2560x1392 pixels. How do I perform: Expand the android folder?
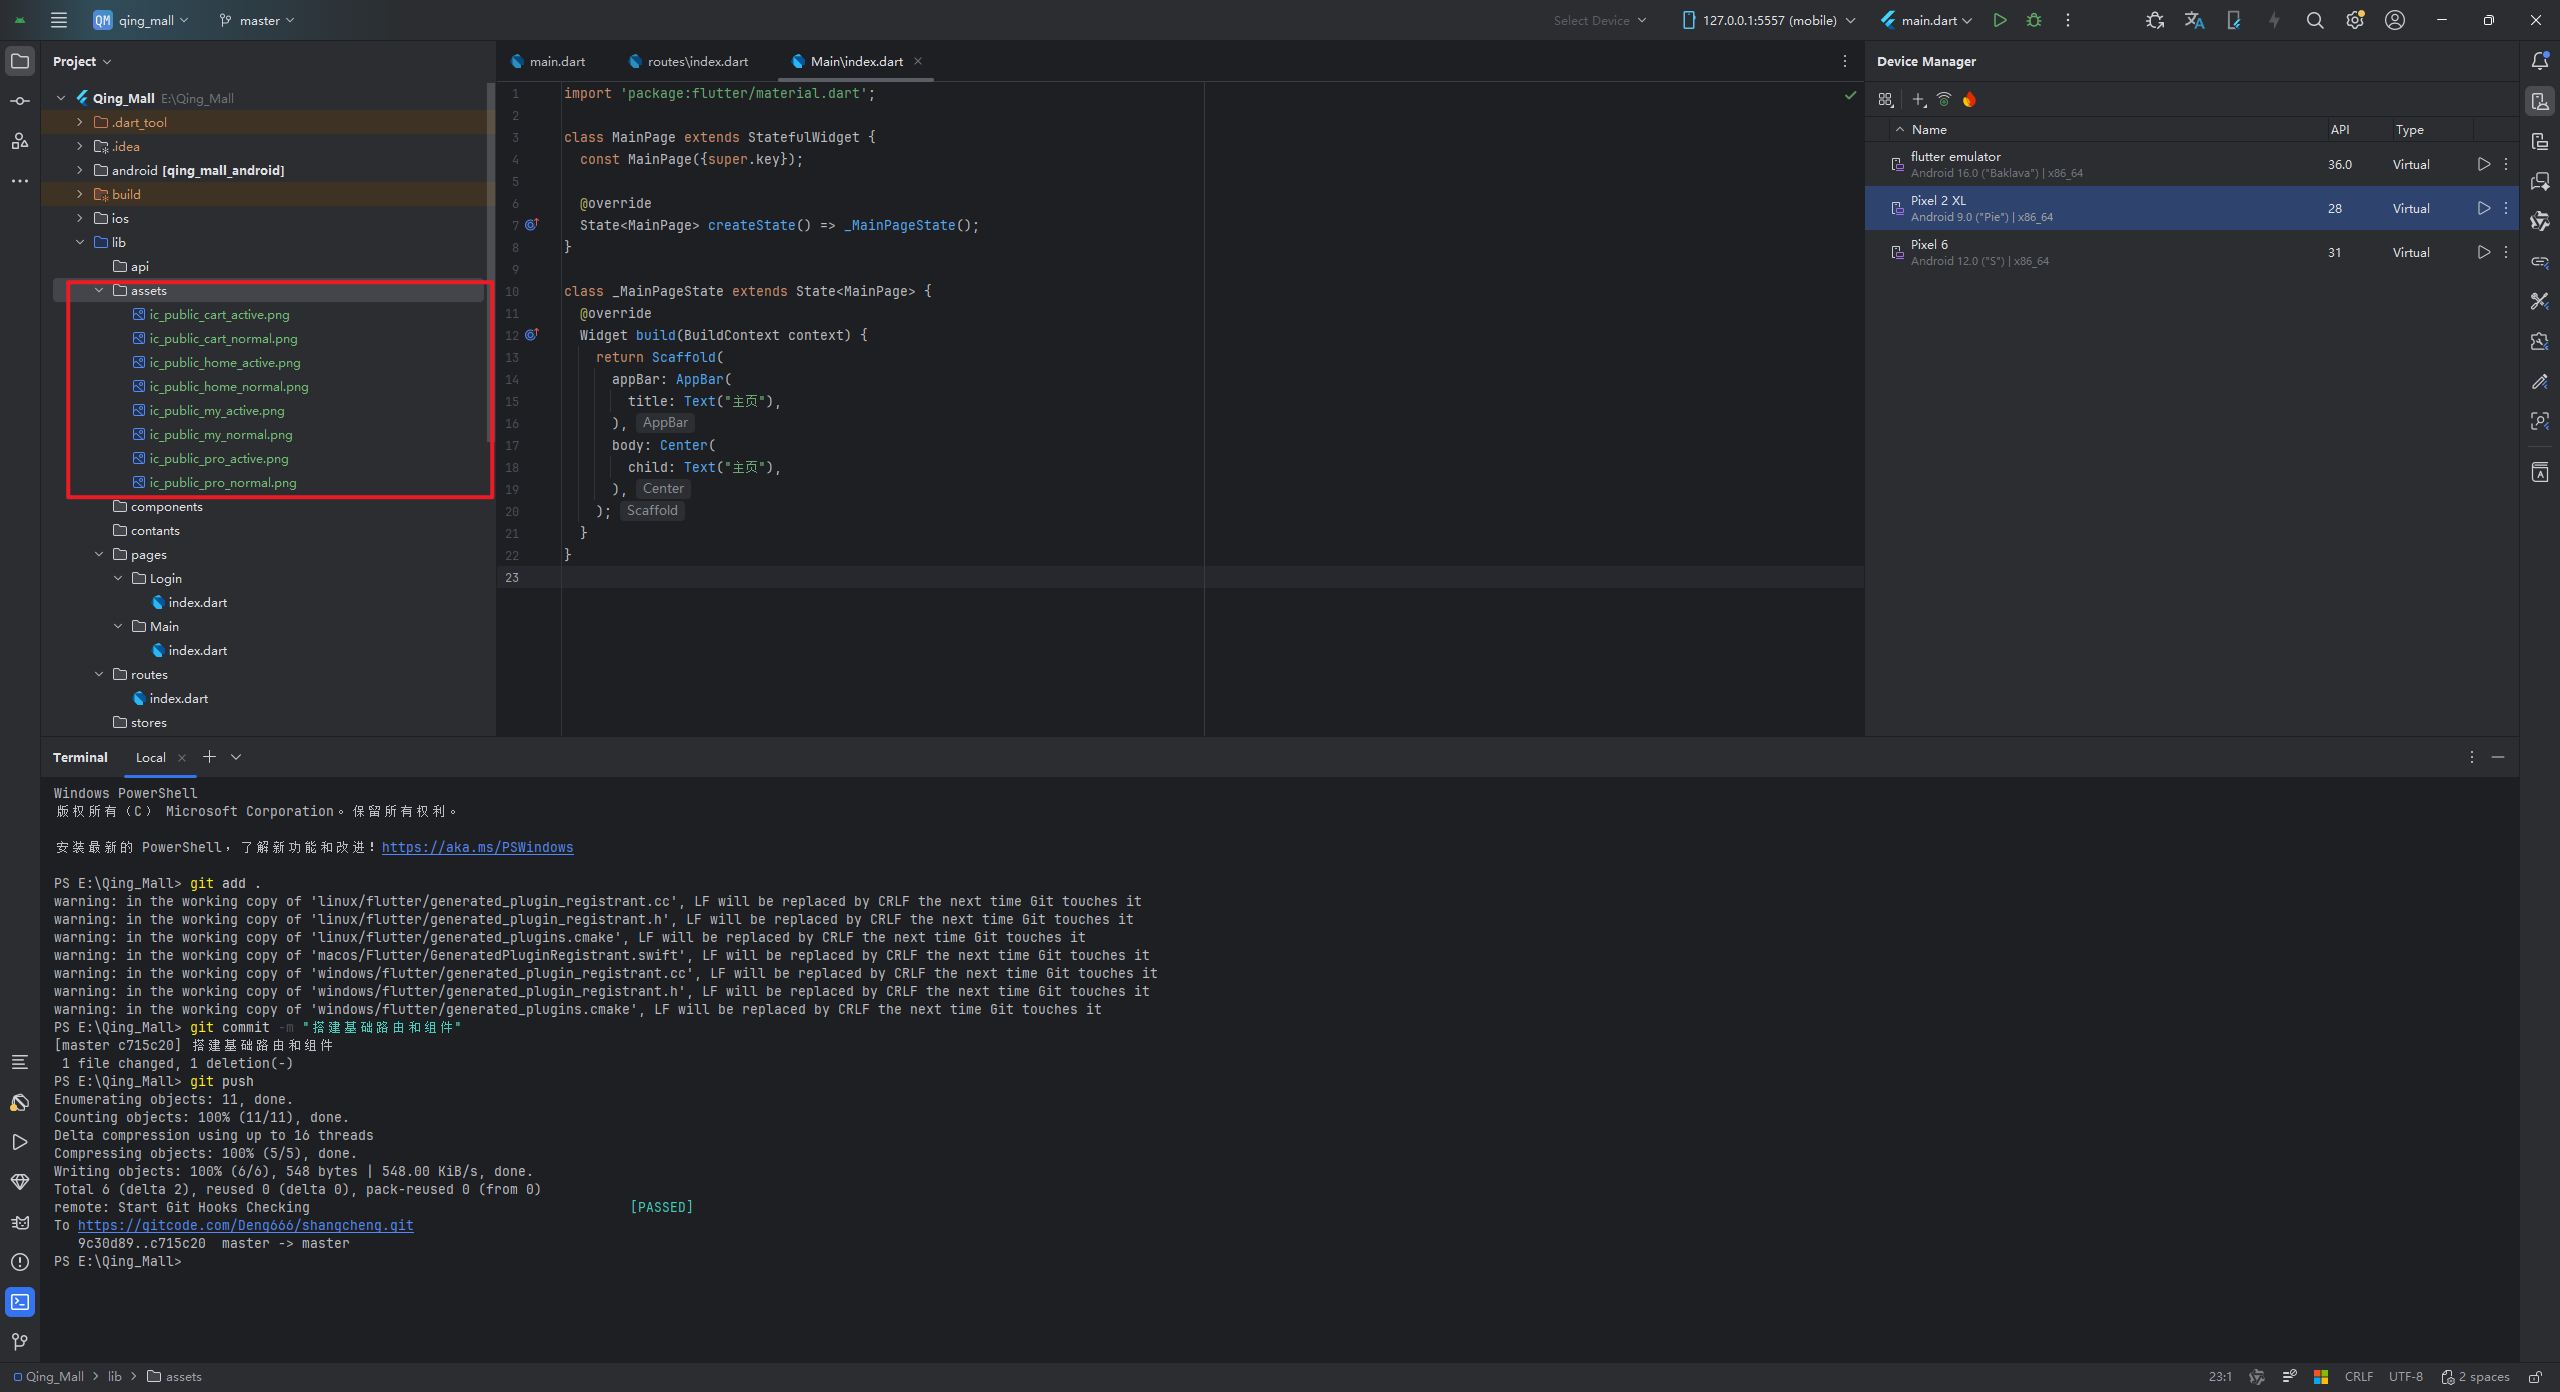(x=80, y=170)
